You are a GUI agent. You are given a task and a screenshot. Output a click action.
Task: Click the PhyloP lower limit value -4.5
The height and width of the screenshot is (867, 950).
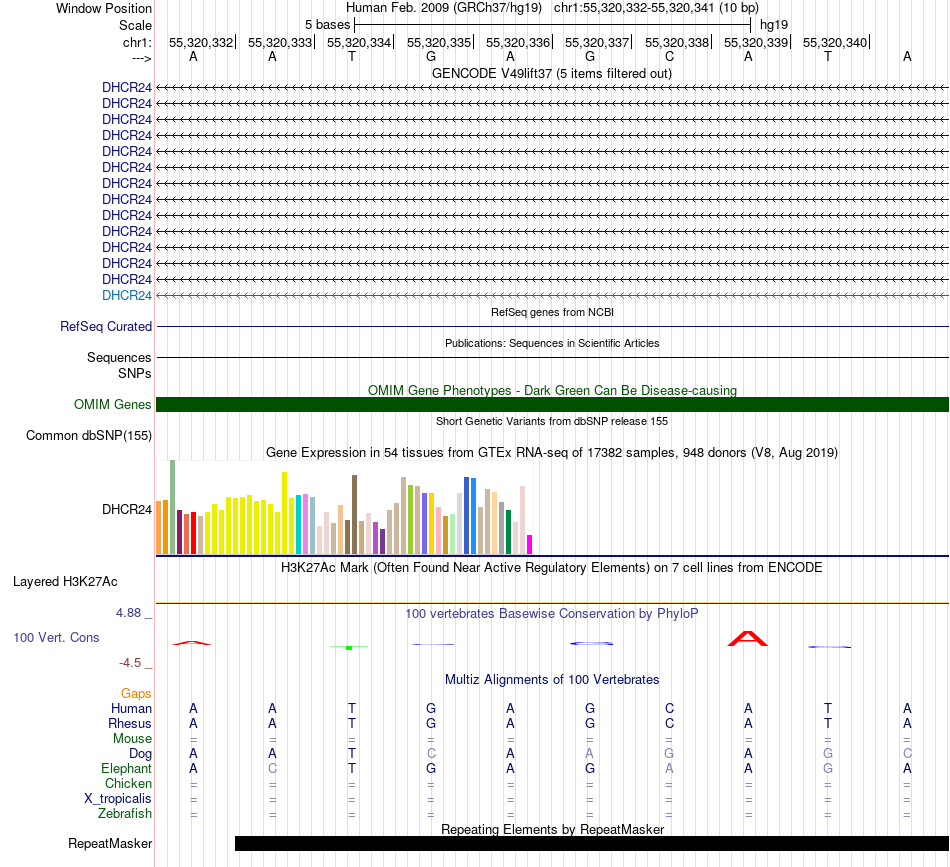tap(130, 663)
